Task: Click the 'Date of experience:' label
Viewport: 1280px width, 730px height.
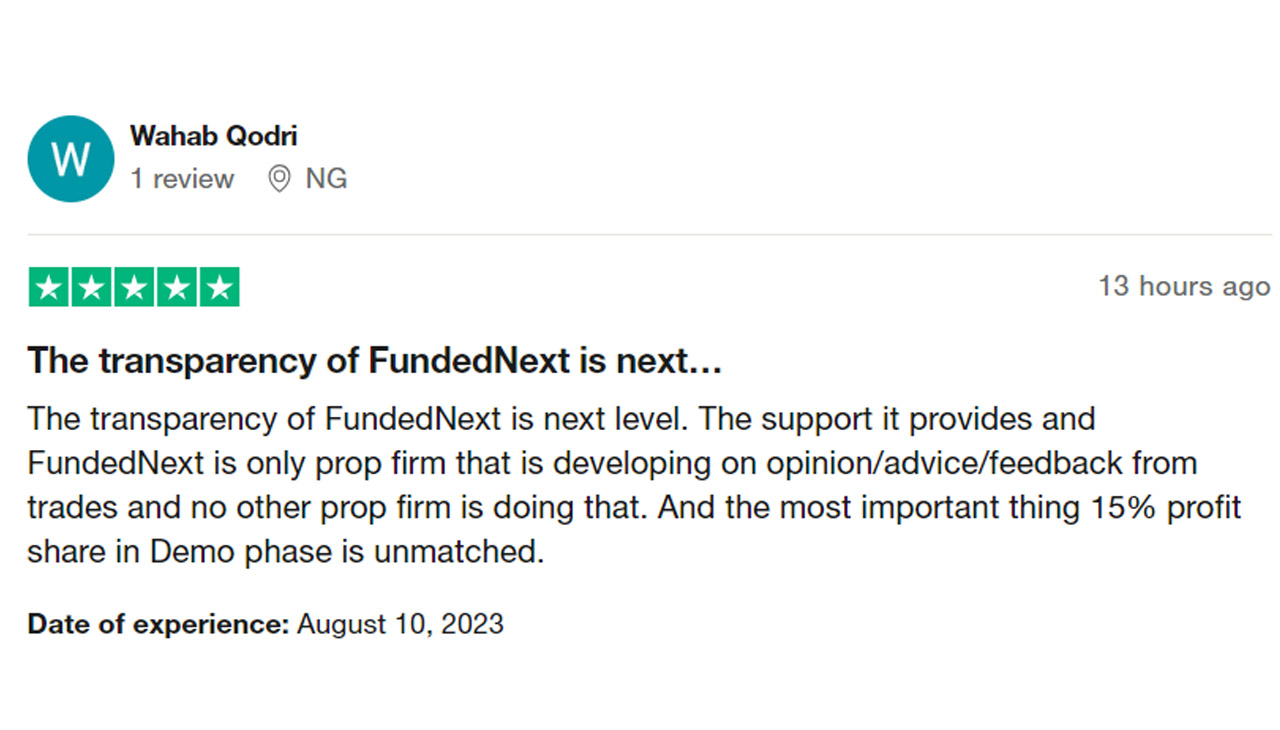Action: tap(159, 625)
